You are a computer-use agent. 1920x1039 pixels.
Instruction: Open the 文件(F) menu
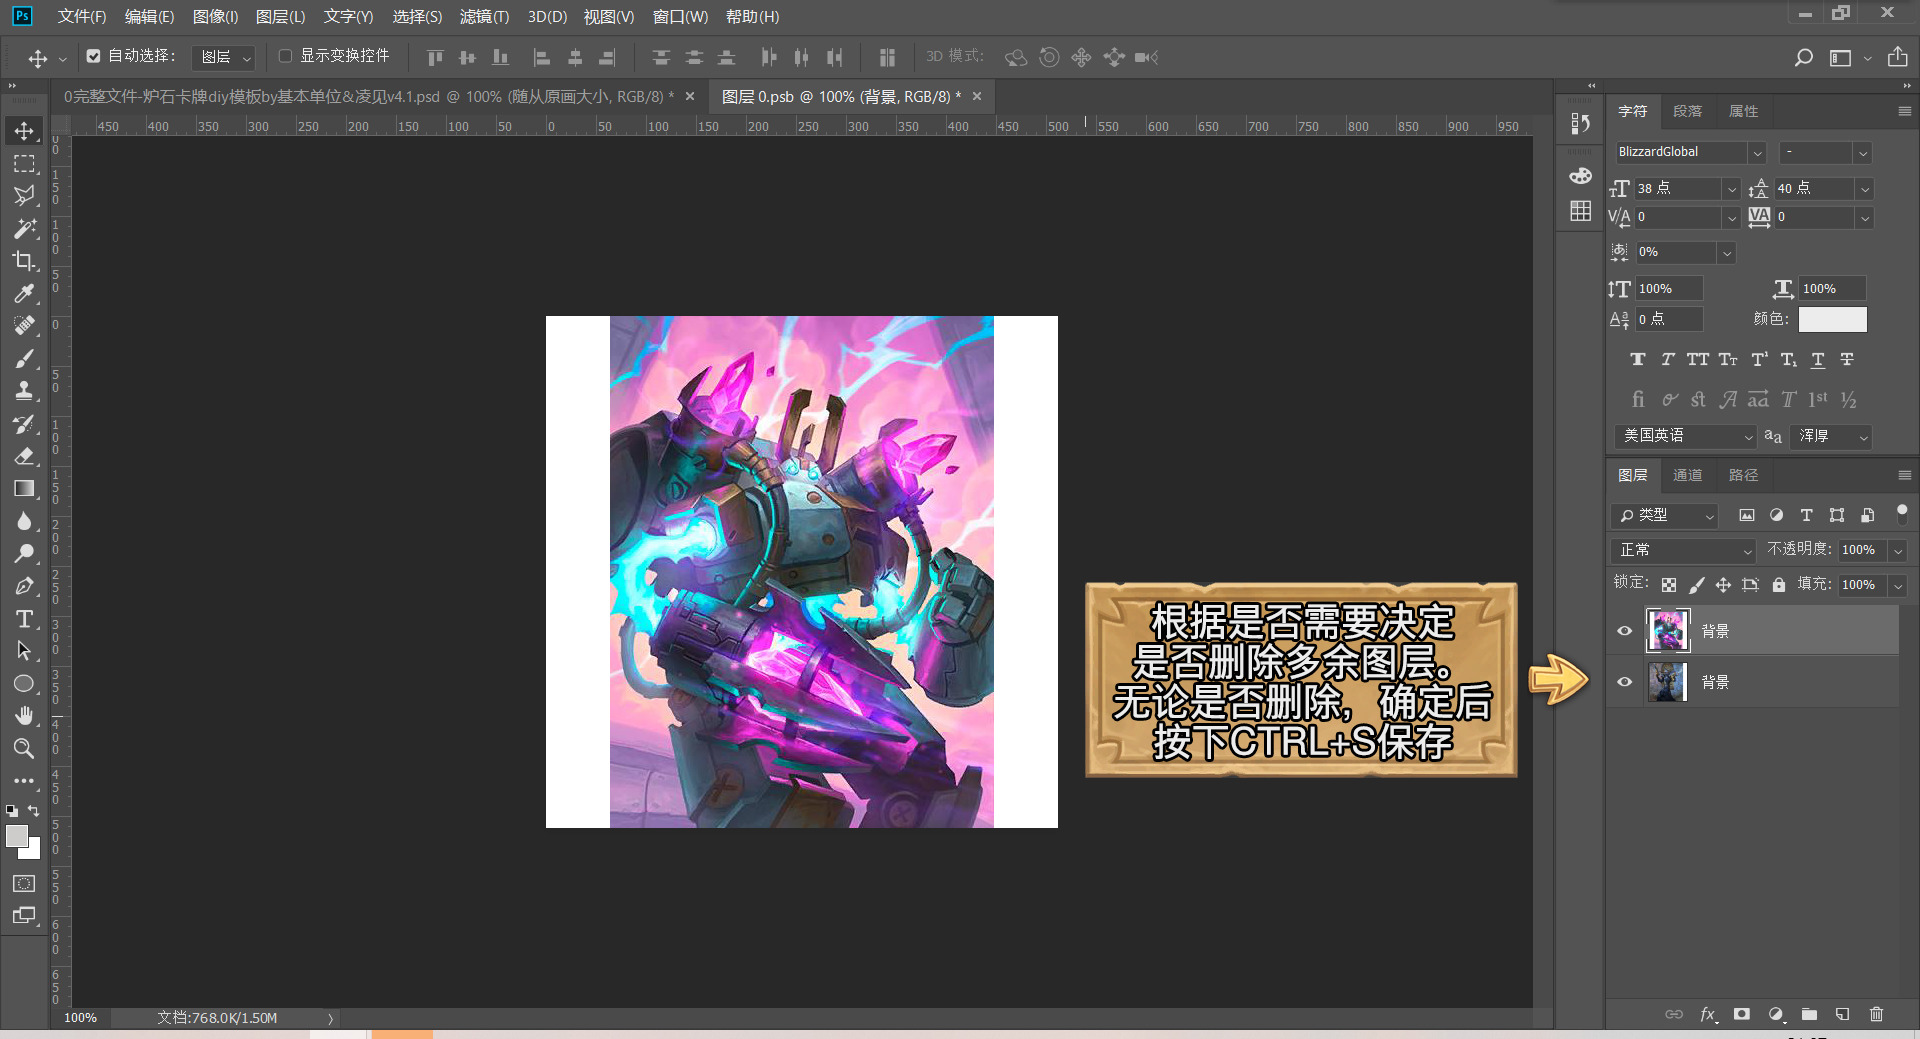81,16
